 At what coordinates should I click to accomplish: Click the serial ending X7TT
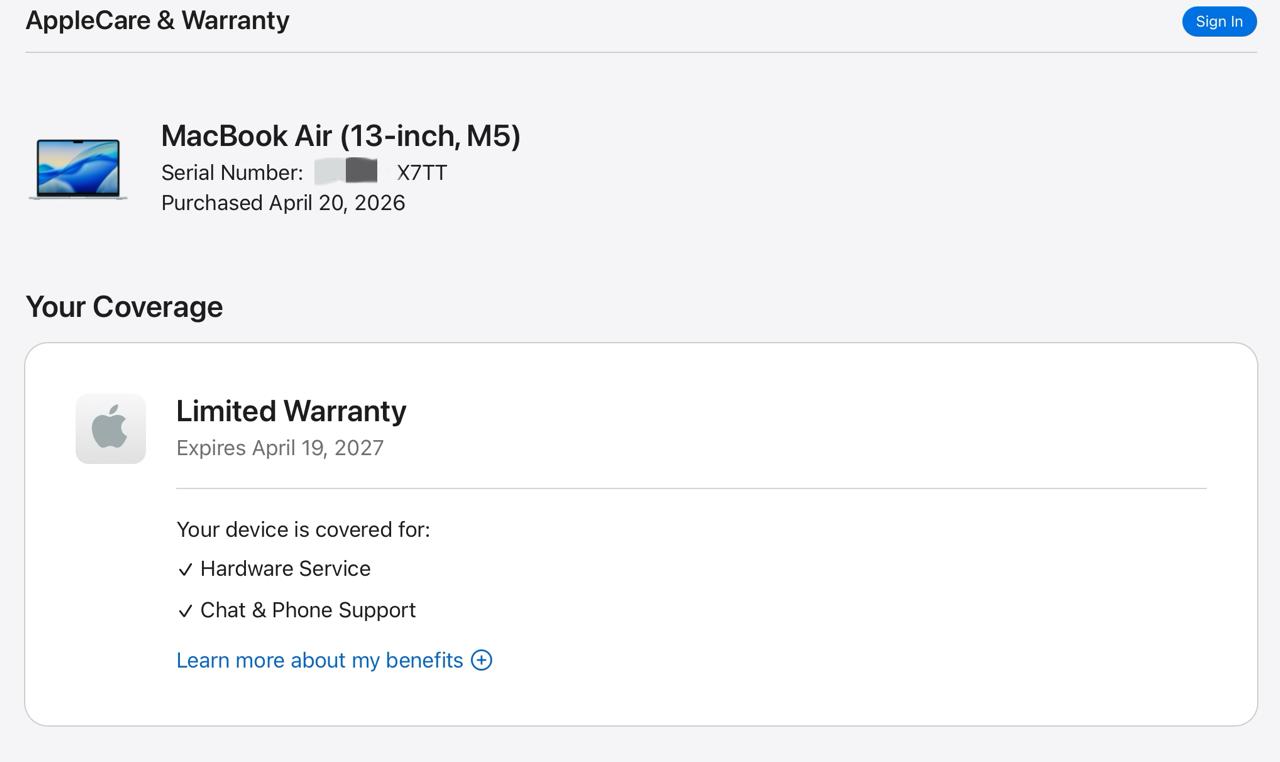coord(422,172)
